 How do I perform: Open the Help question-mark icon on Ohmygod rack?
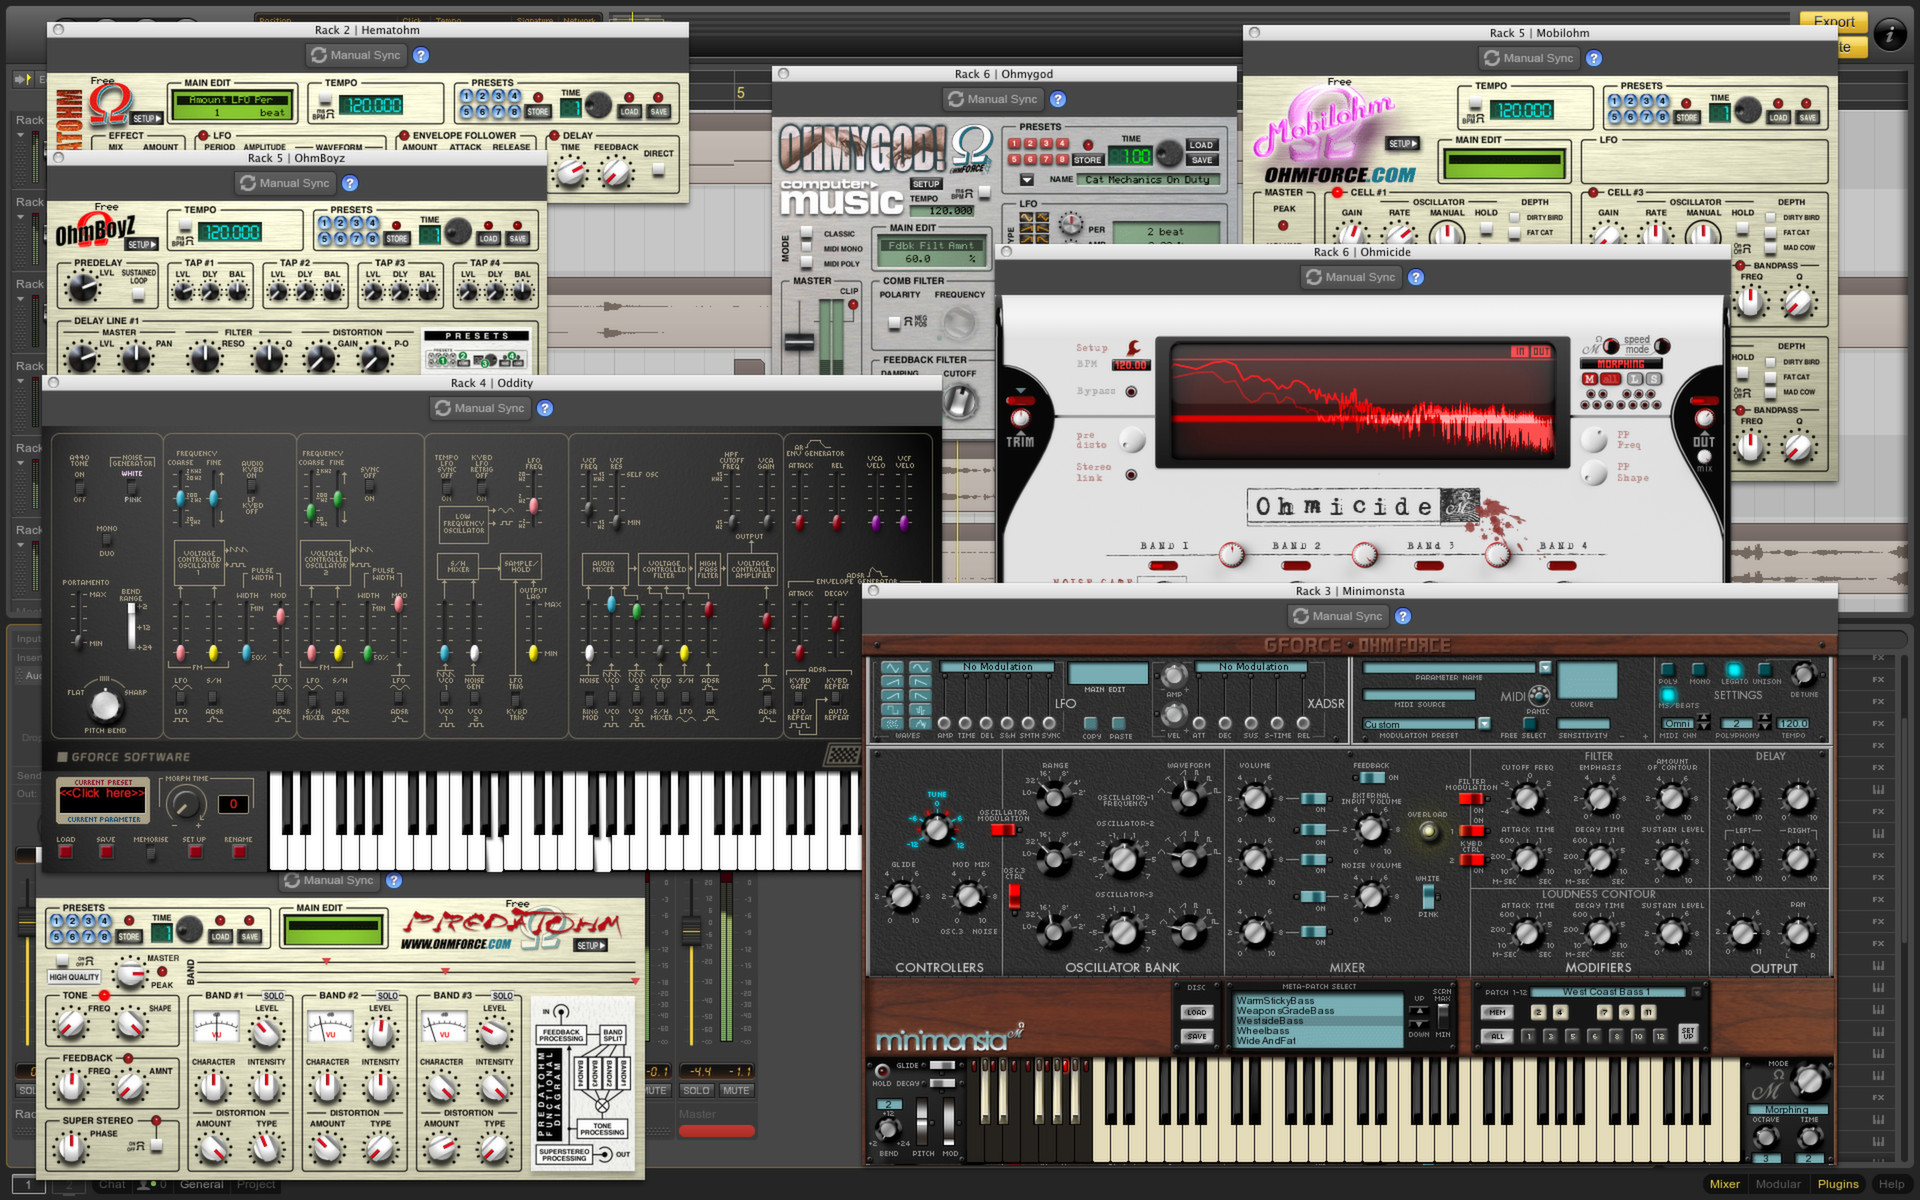point(1057,99)
